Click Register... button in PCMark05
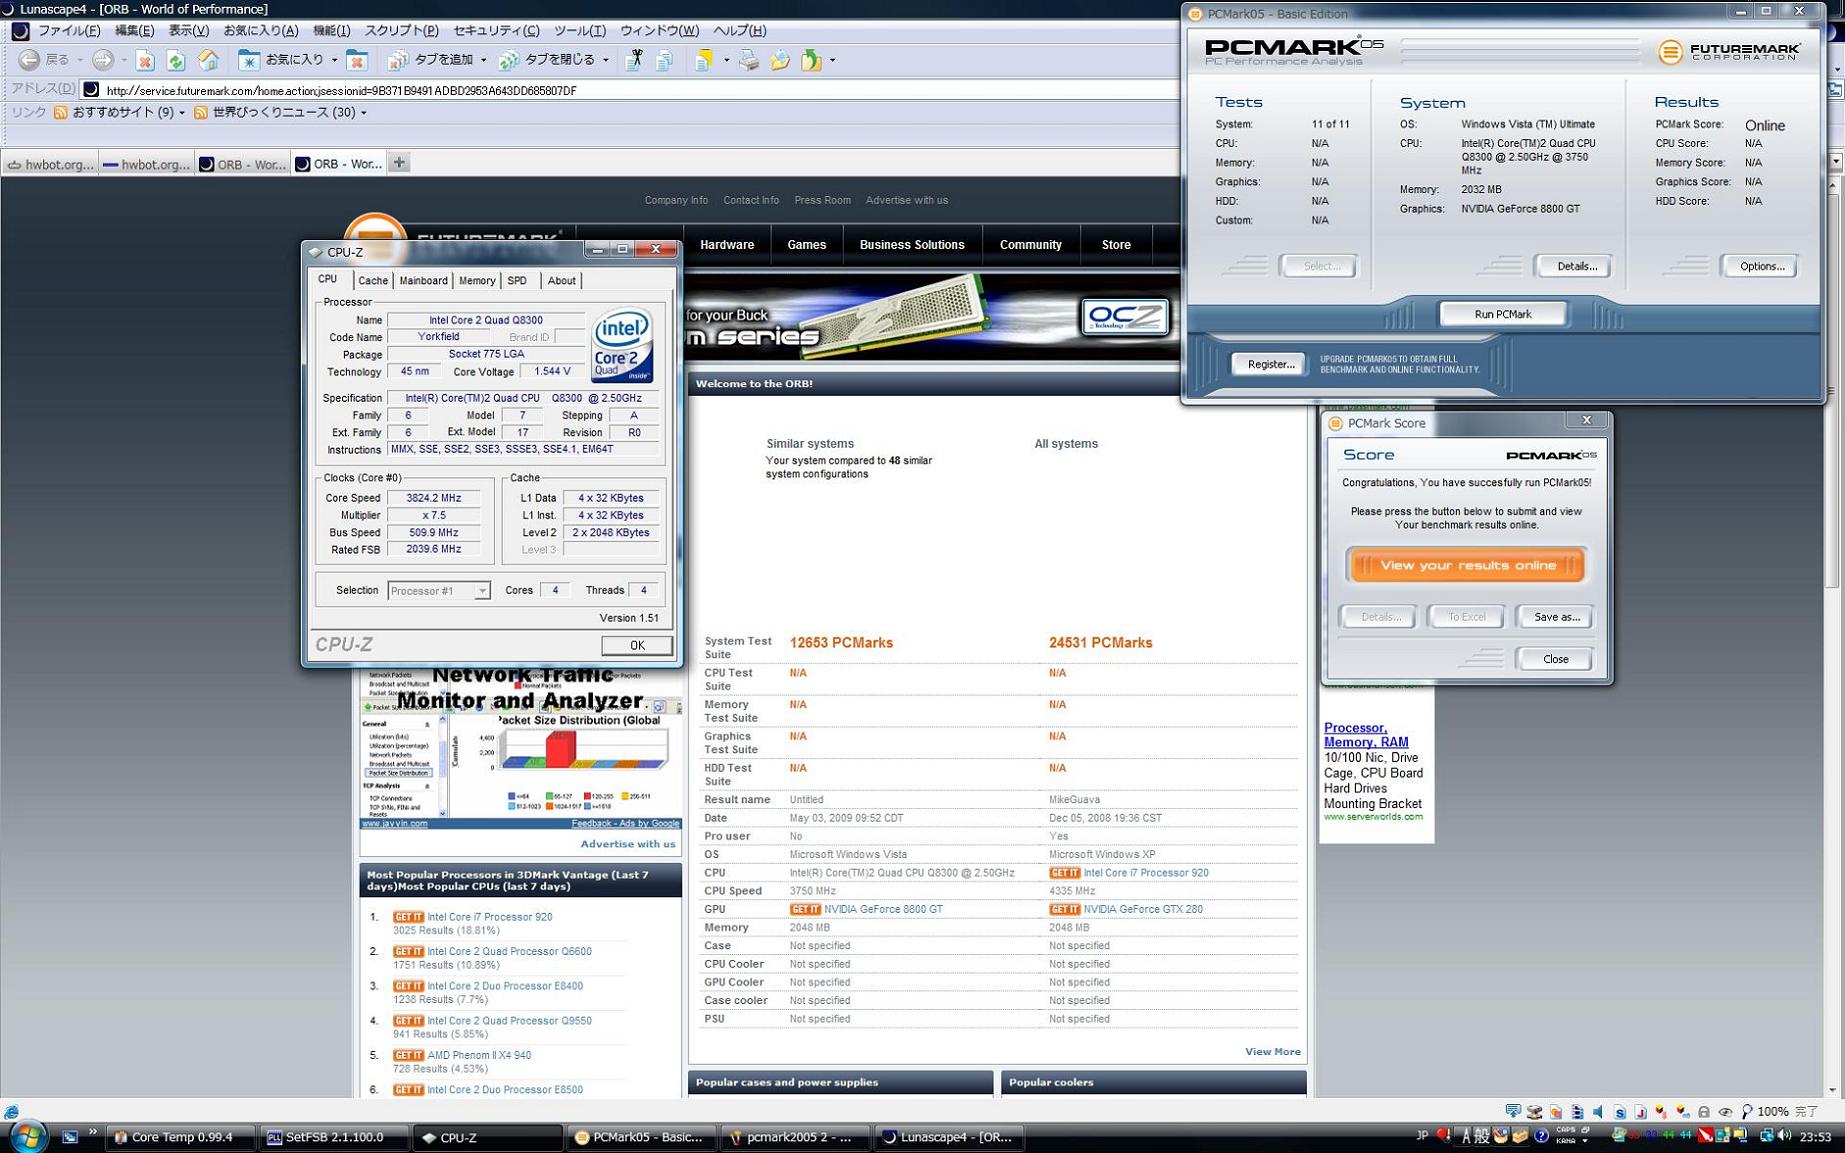The width and height of the screenshot is (1845, 1153). click(1270, 364)
